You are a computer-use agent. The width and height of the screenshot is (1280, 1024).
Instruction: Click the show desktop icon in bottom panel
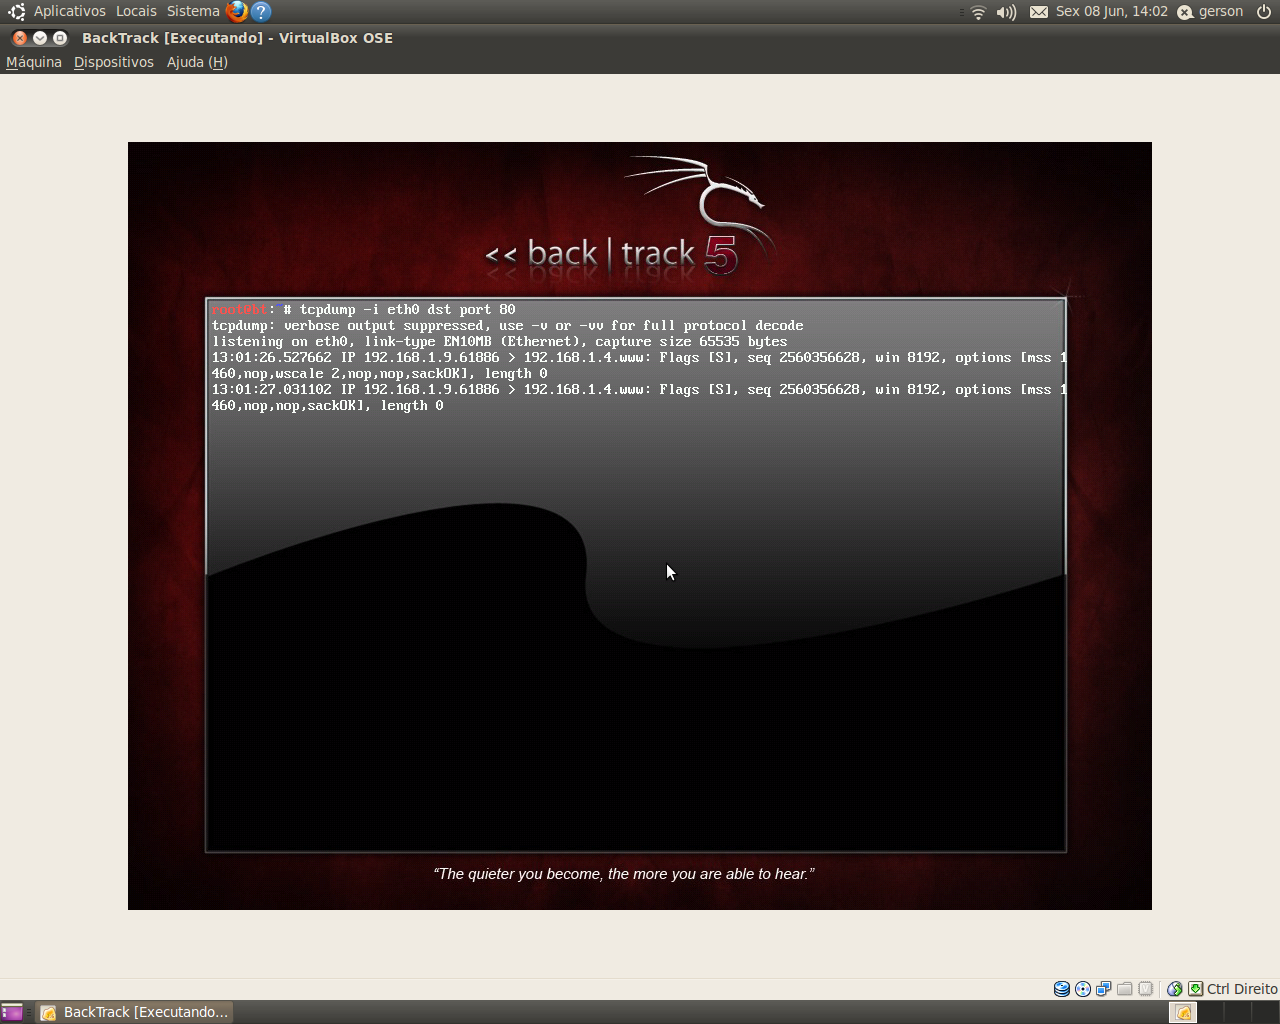12,1012
